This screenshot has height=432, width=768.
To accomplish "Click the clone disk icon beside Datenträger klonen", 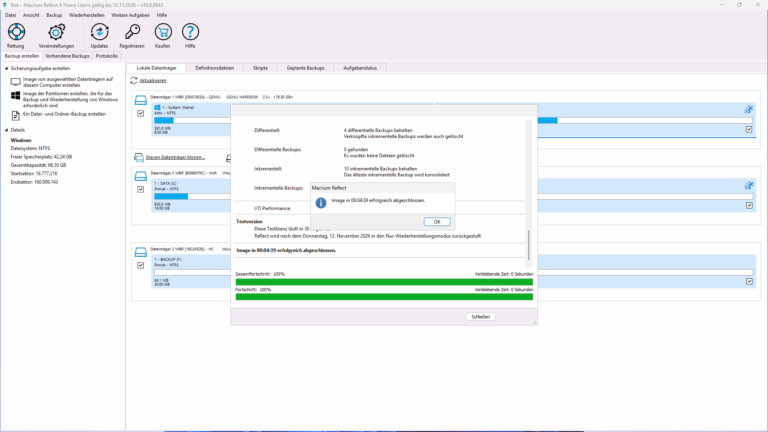I will point(139,157).
